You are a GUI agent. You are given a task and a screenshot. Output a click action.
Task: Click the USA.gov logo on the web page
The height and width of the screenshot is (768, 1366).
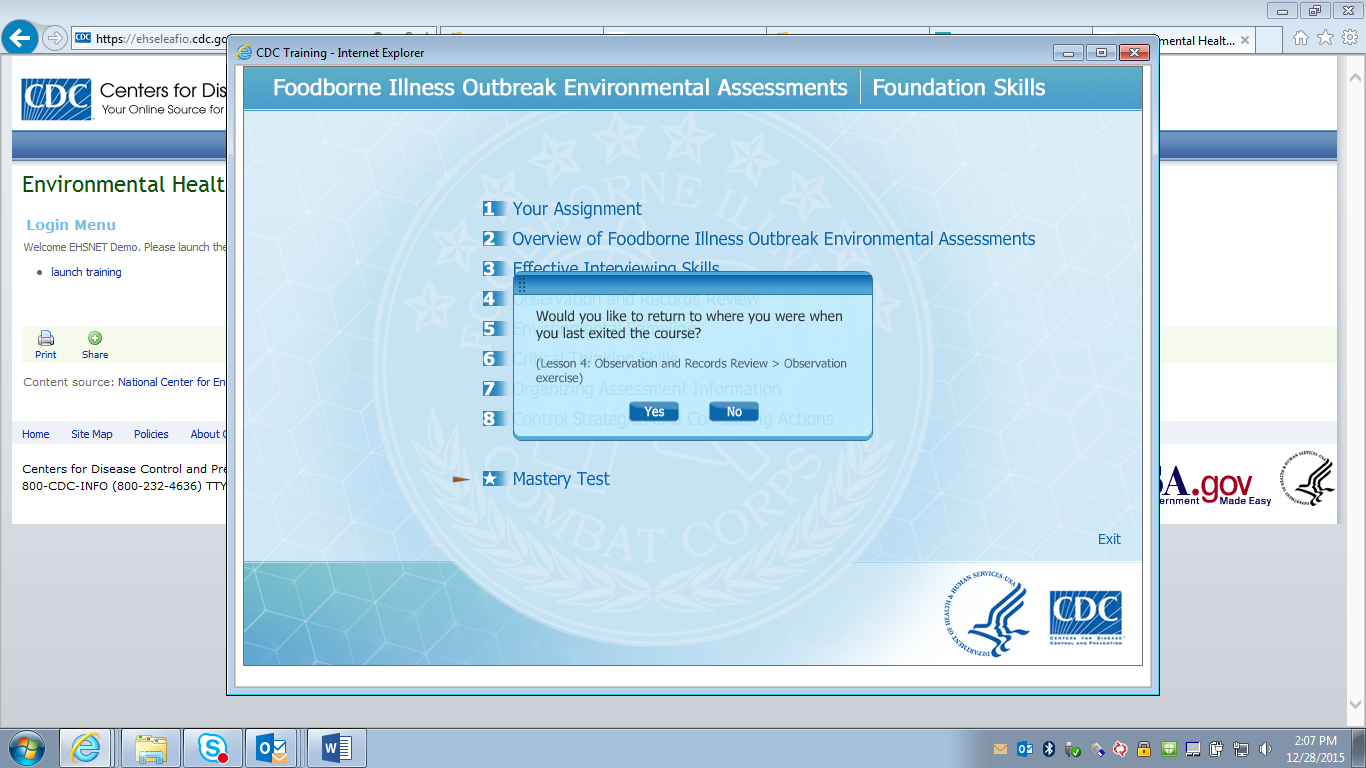pyautogui.click(x=1215, y=485)
